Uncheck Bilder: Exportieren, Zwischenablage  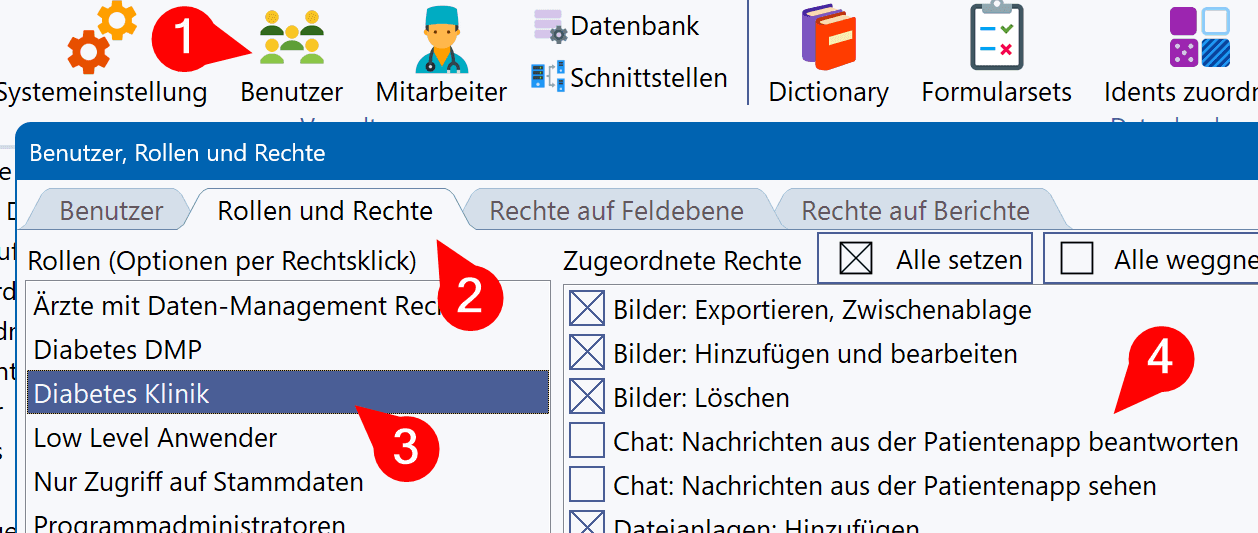tap(587, 310)
